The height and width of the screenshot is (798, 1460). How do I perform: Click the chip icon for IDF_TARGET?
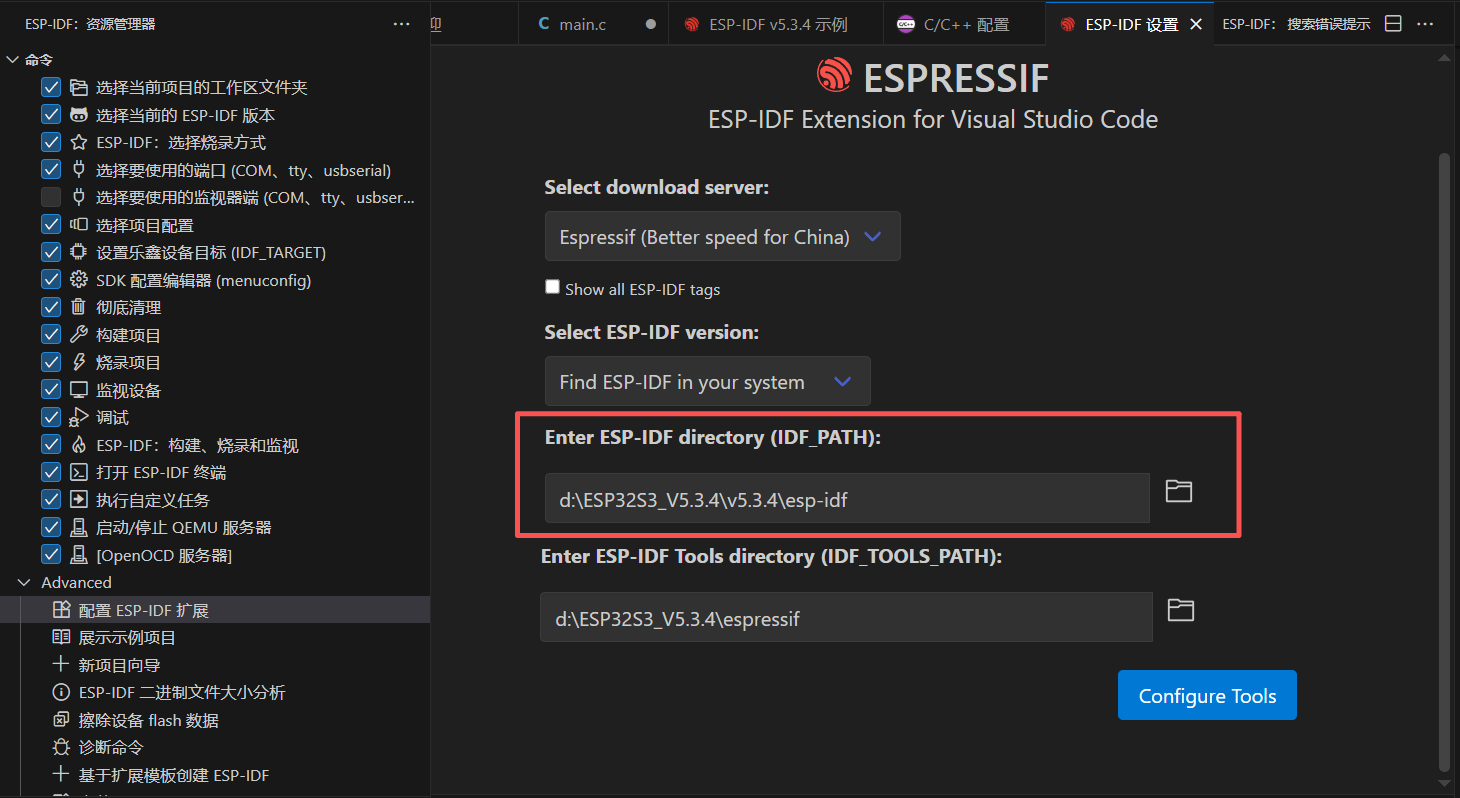coord(78,253)
